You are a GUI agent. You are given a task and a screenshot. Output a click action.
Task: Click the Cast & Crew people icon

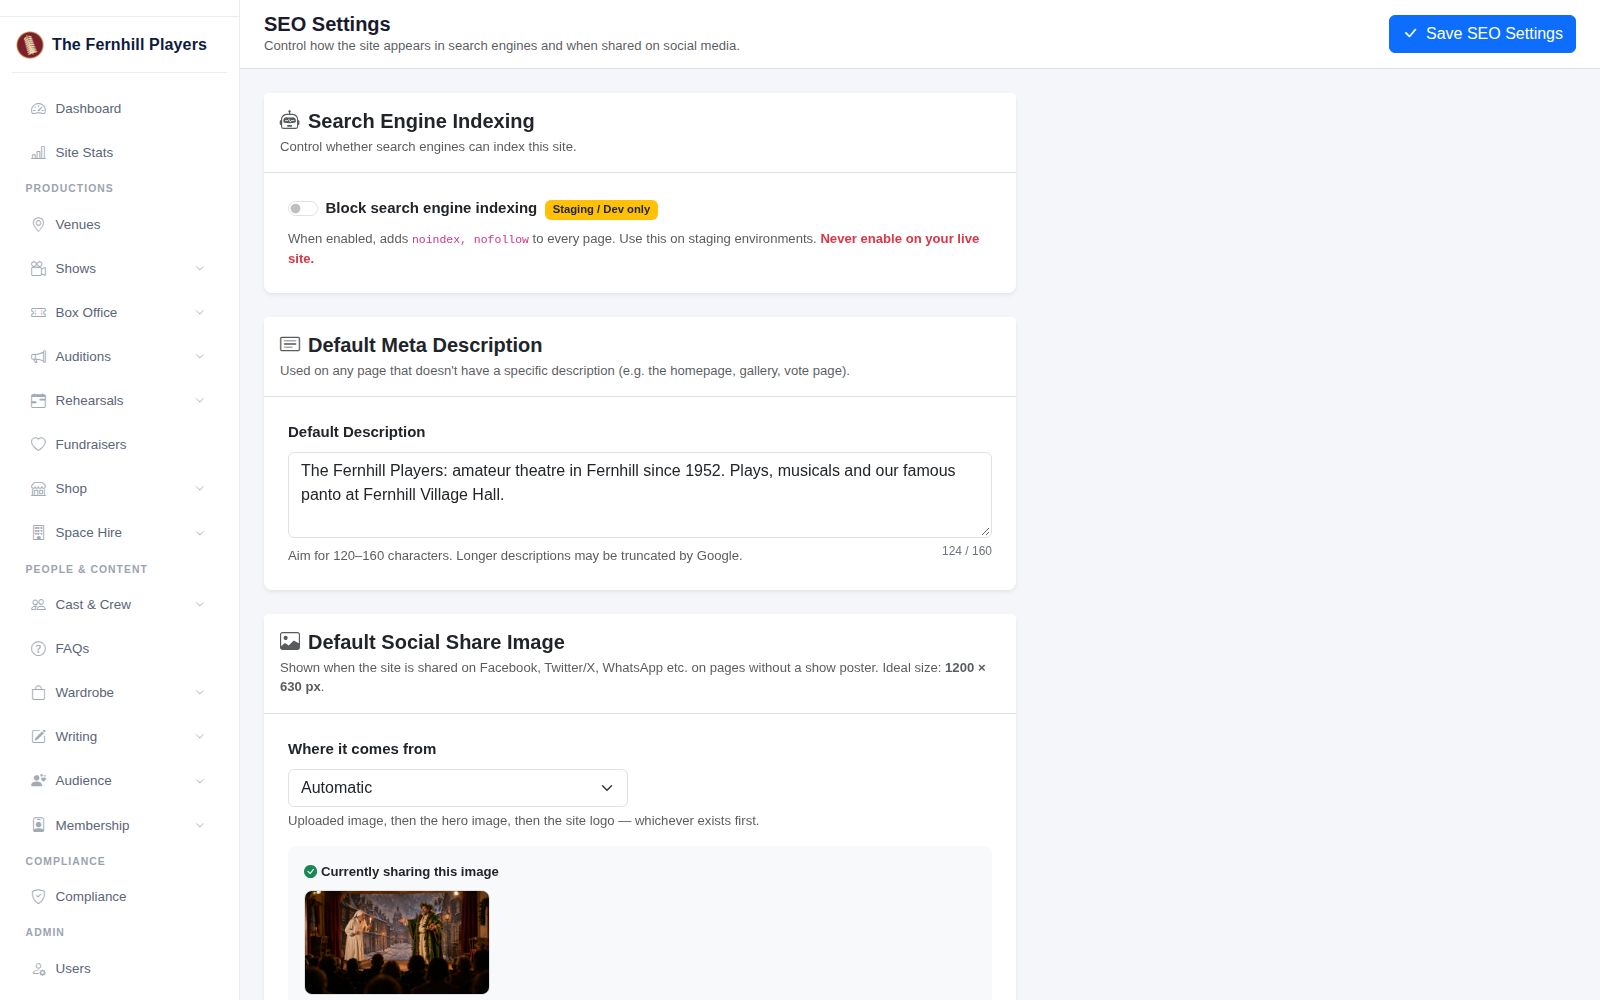click(x=39, y=605)
